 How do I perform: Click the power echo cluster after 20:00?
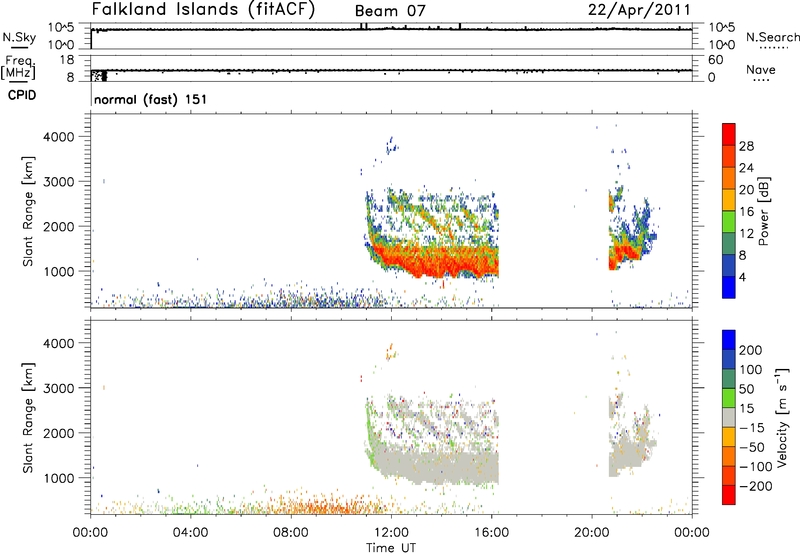pyautogui.click(x=631, y=230)
